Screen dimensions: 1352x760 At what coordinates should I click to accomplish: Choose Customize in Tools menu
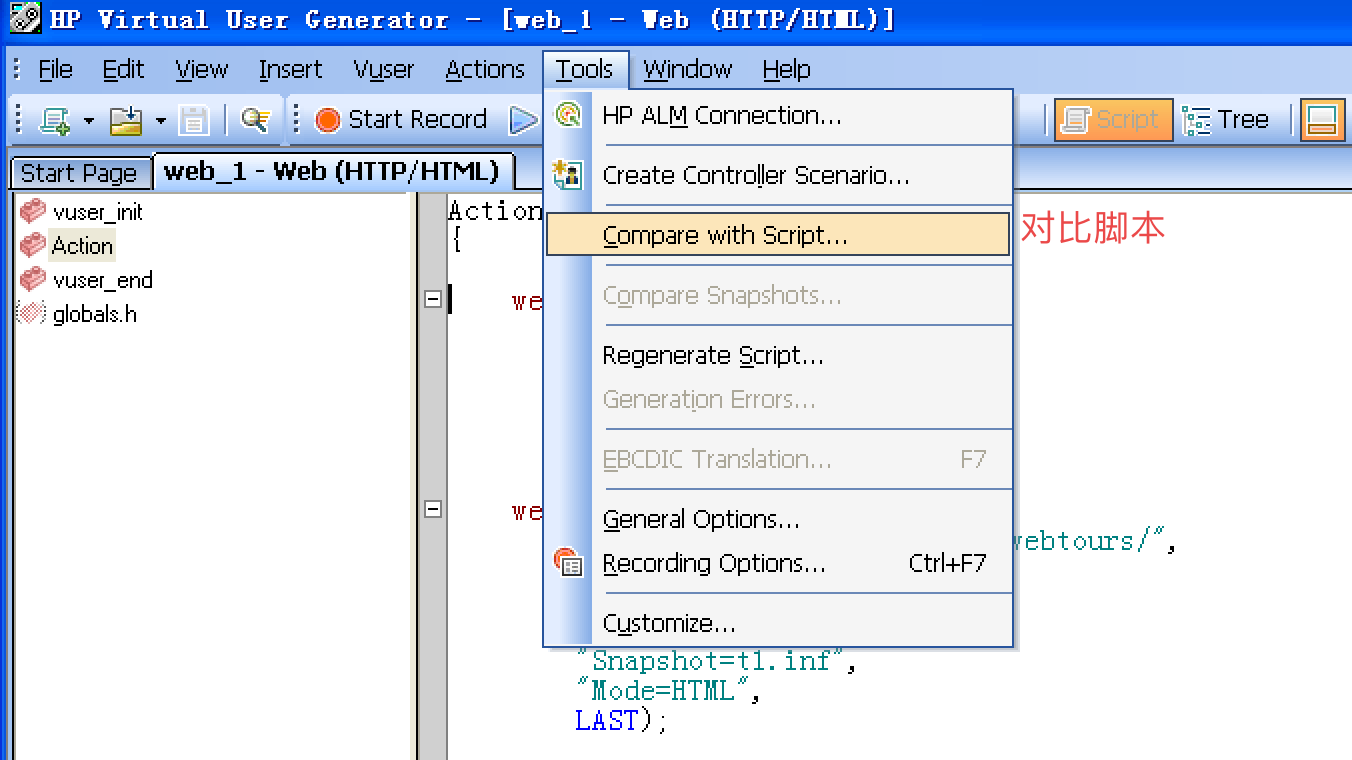click(x=778, y=624)
